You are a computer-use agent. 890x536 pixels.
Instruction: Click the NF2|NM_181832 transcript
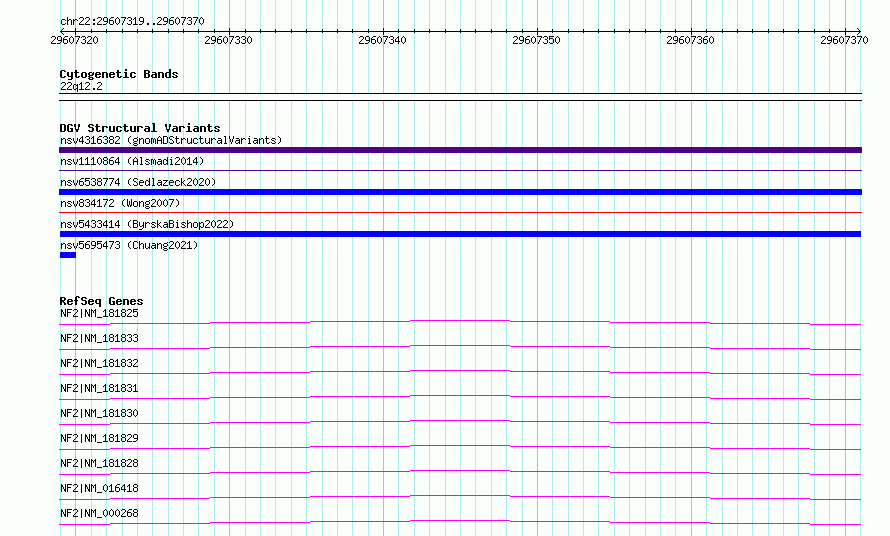(x=99, y=363)
